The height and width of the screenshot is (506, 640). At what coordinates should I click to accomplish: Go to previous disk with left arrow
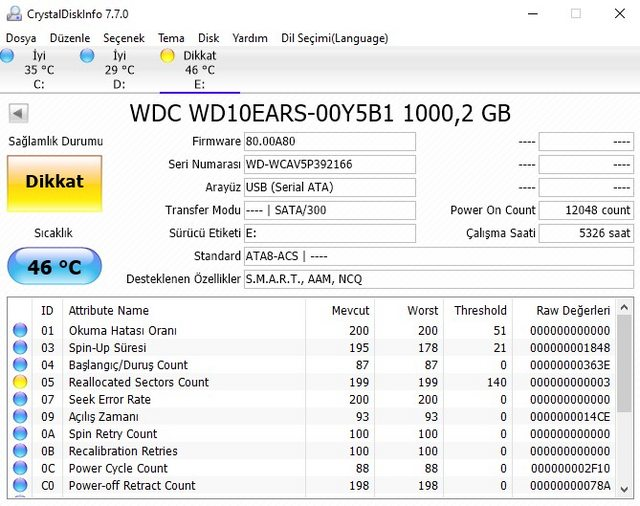[x=18, y=113]
